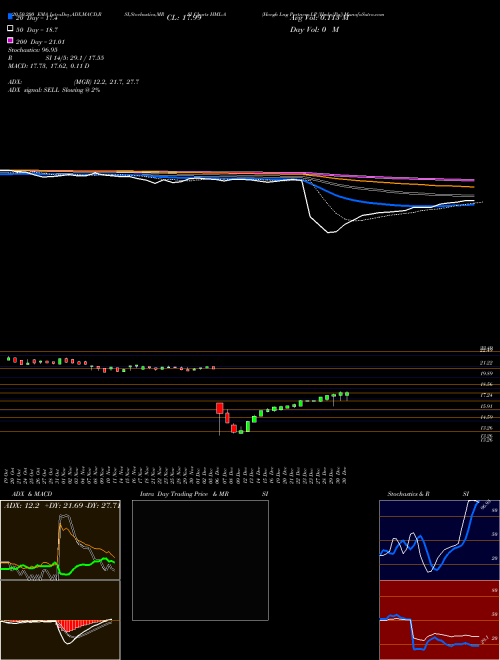Click the 'Day Vol: 0 M' label
500x660 pixels.
314,30
